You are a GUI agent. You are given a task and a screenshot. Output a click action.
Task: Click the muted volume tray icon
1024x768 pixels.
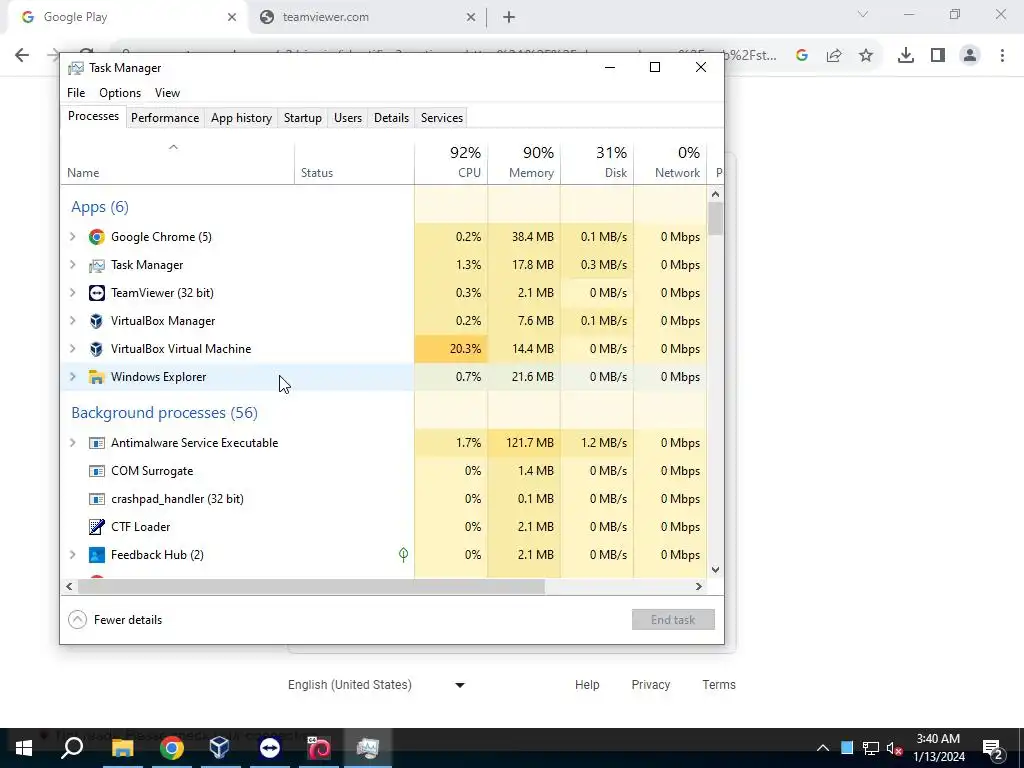click(895, 748)
